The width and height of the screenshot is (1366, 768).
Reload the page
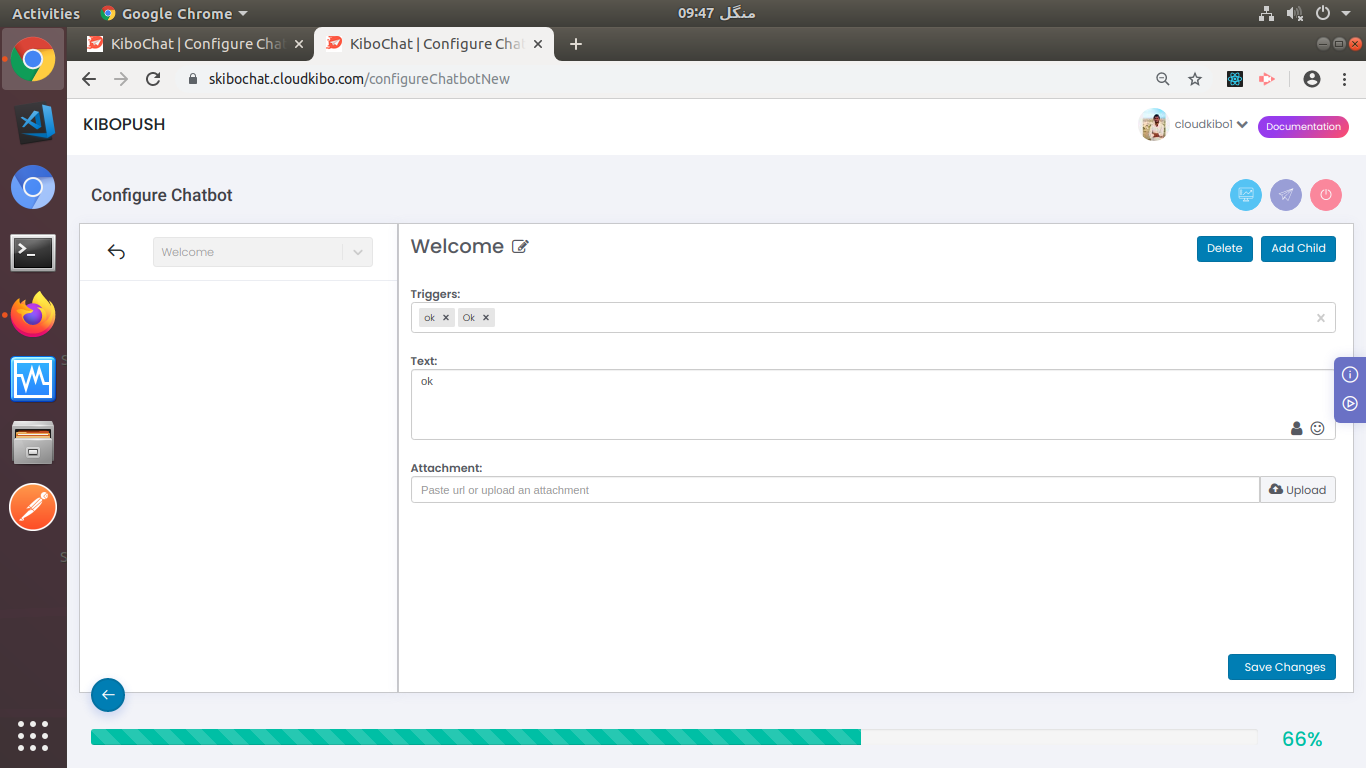point(153,79)
